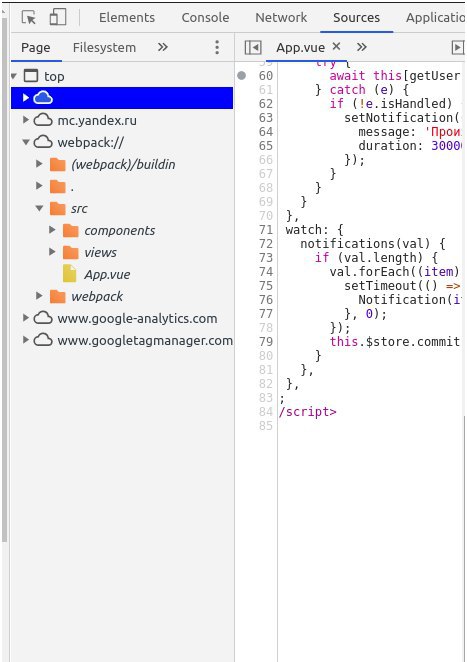
Task: Activate the inspect element picker icon
Action: click(29, 18)
